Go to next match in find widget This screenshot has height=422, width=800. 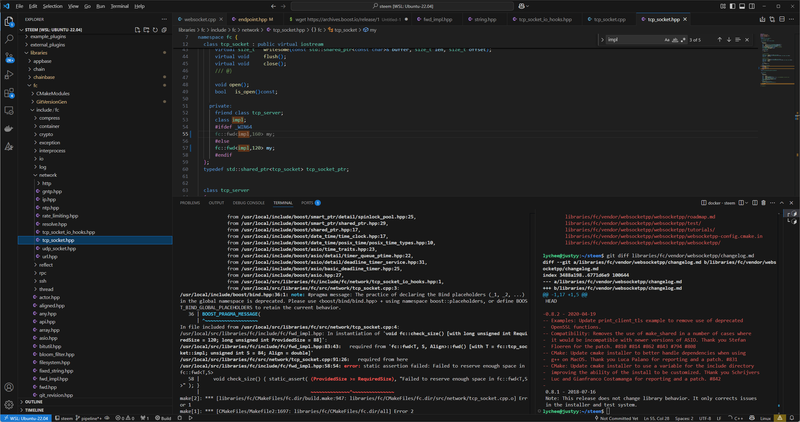tap(729, 39)
